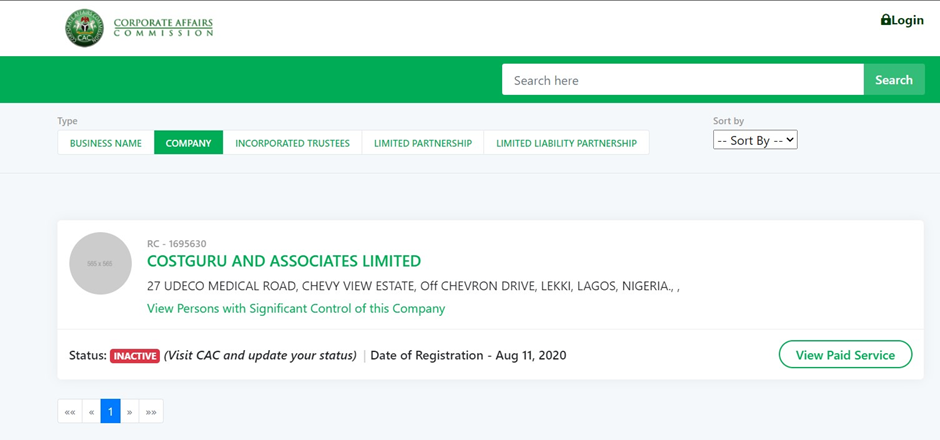This screenshot has width=940, height=440.
Task: Click Visit CAC and update your status text
Action: (260, 355)
